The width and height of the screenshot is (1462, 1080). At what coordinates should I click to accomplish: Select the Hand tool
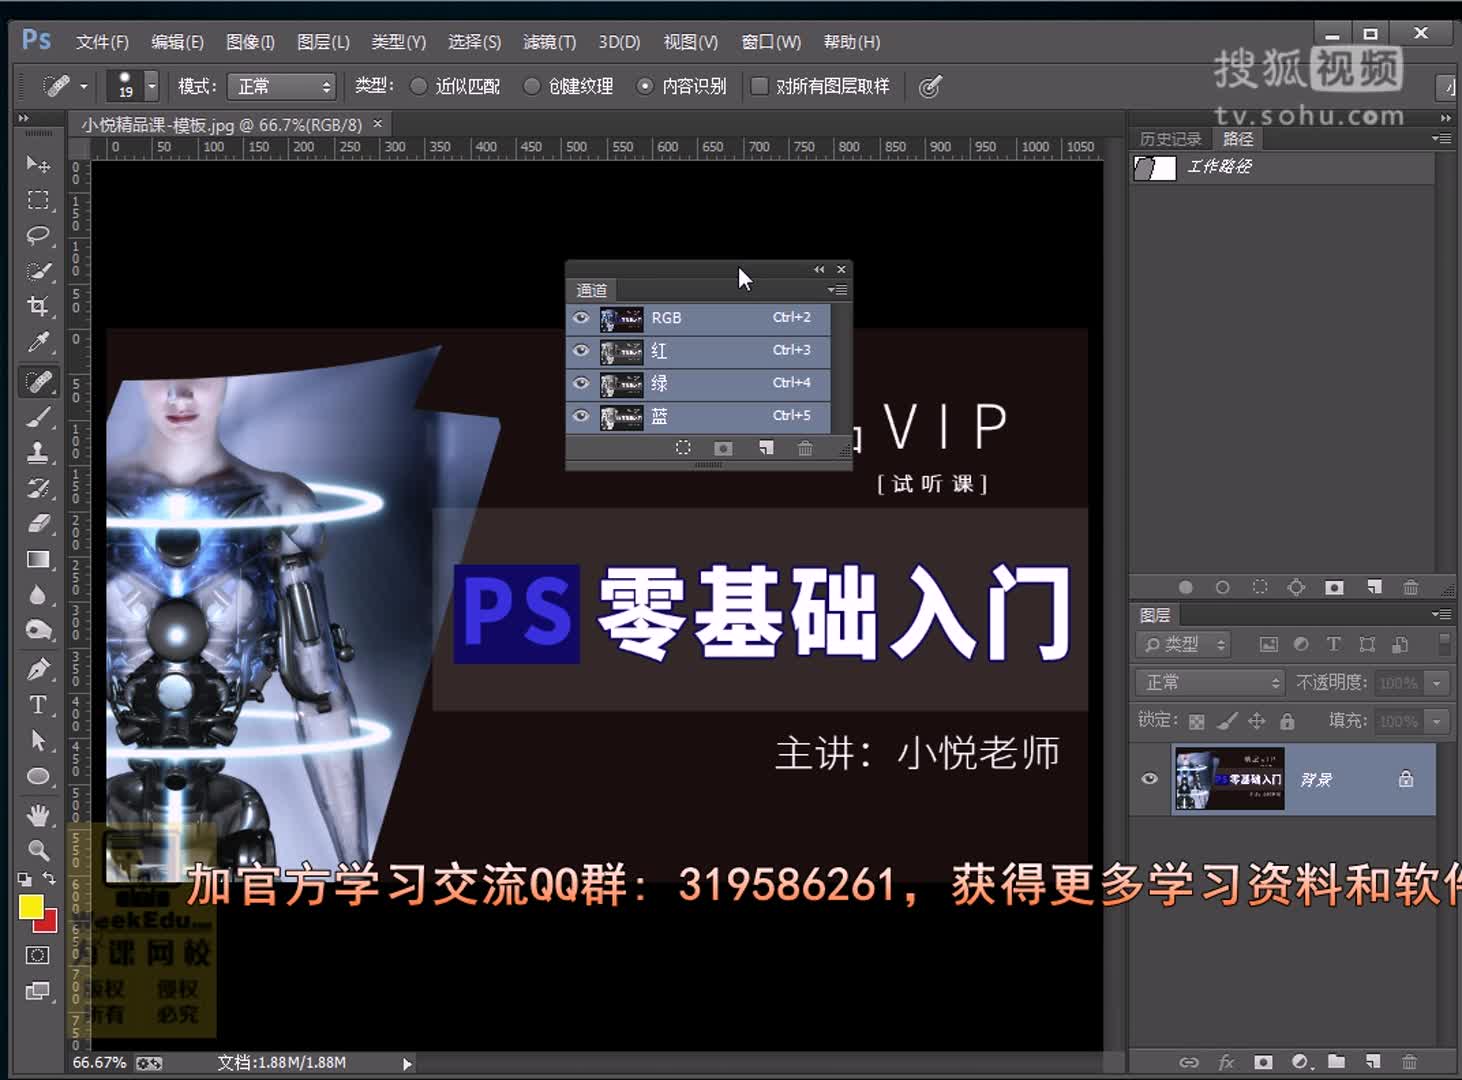[38, 815]
